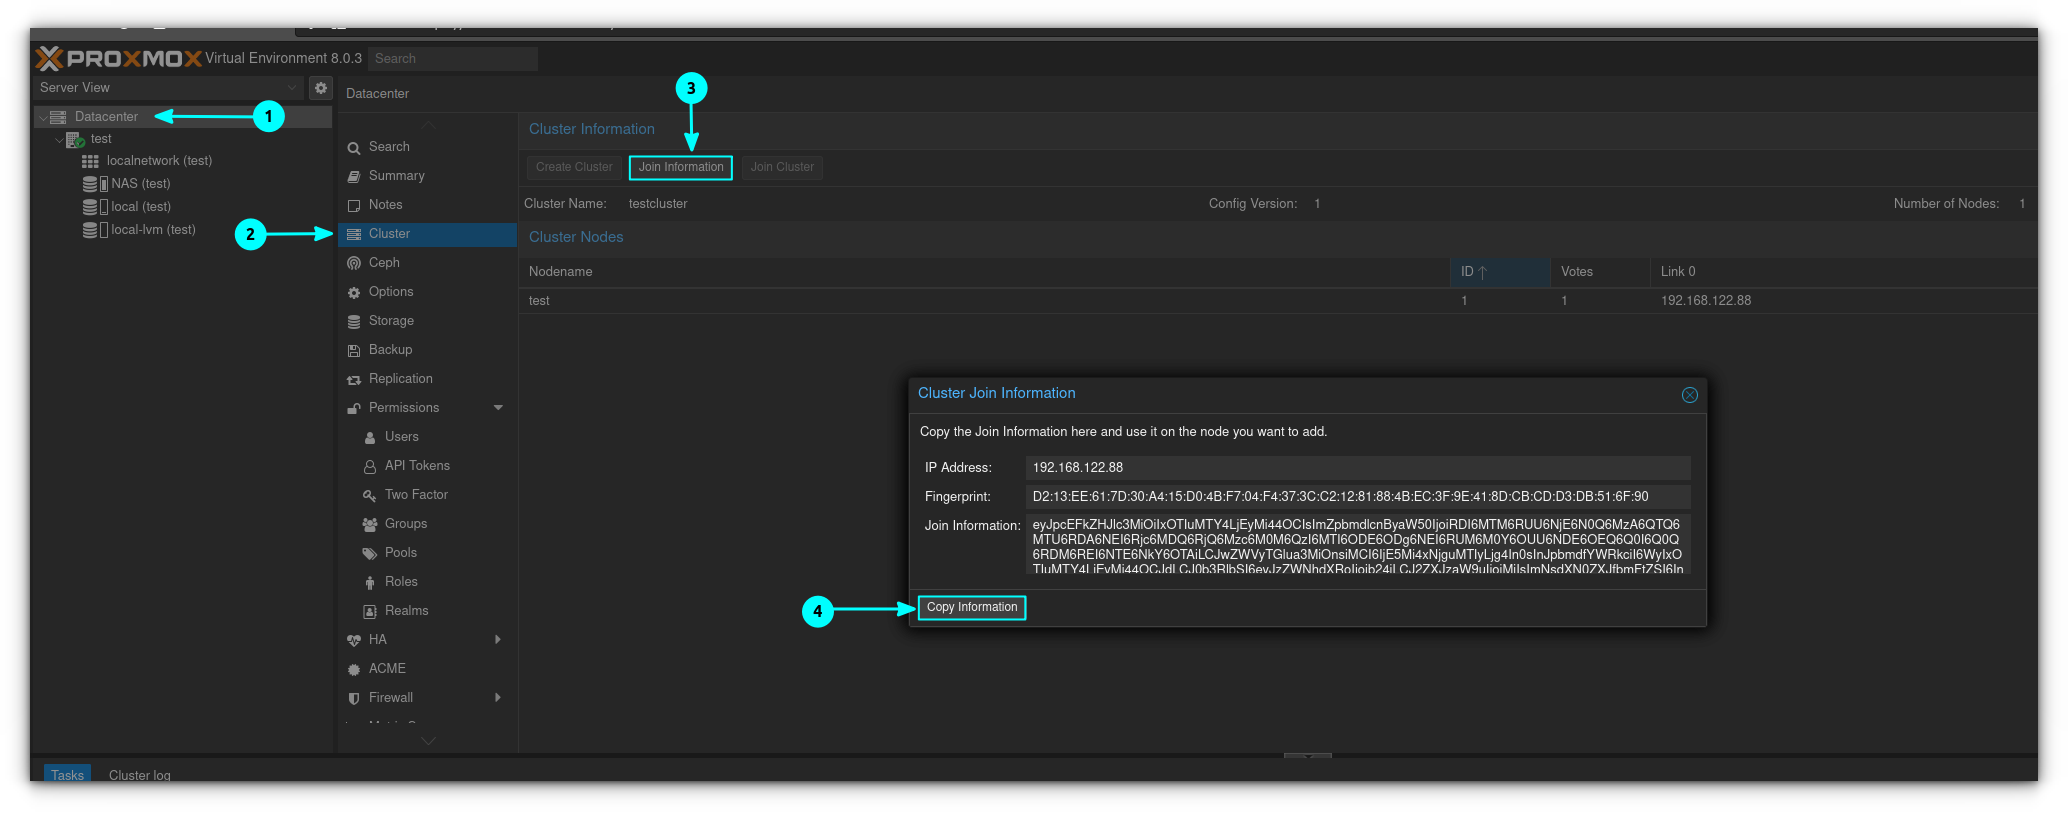Click the Nodename column header
Viewport: 2068px width, 813px height.
tap(985, 272)
